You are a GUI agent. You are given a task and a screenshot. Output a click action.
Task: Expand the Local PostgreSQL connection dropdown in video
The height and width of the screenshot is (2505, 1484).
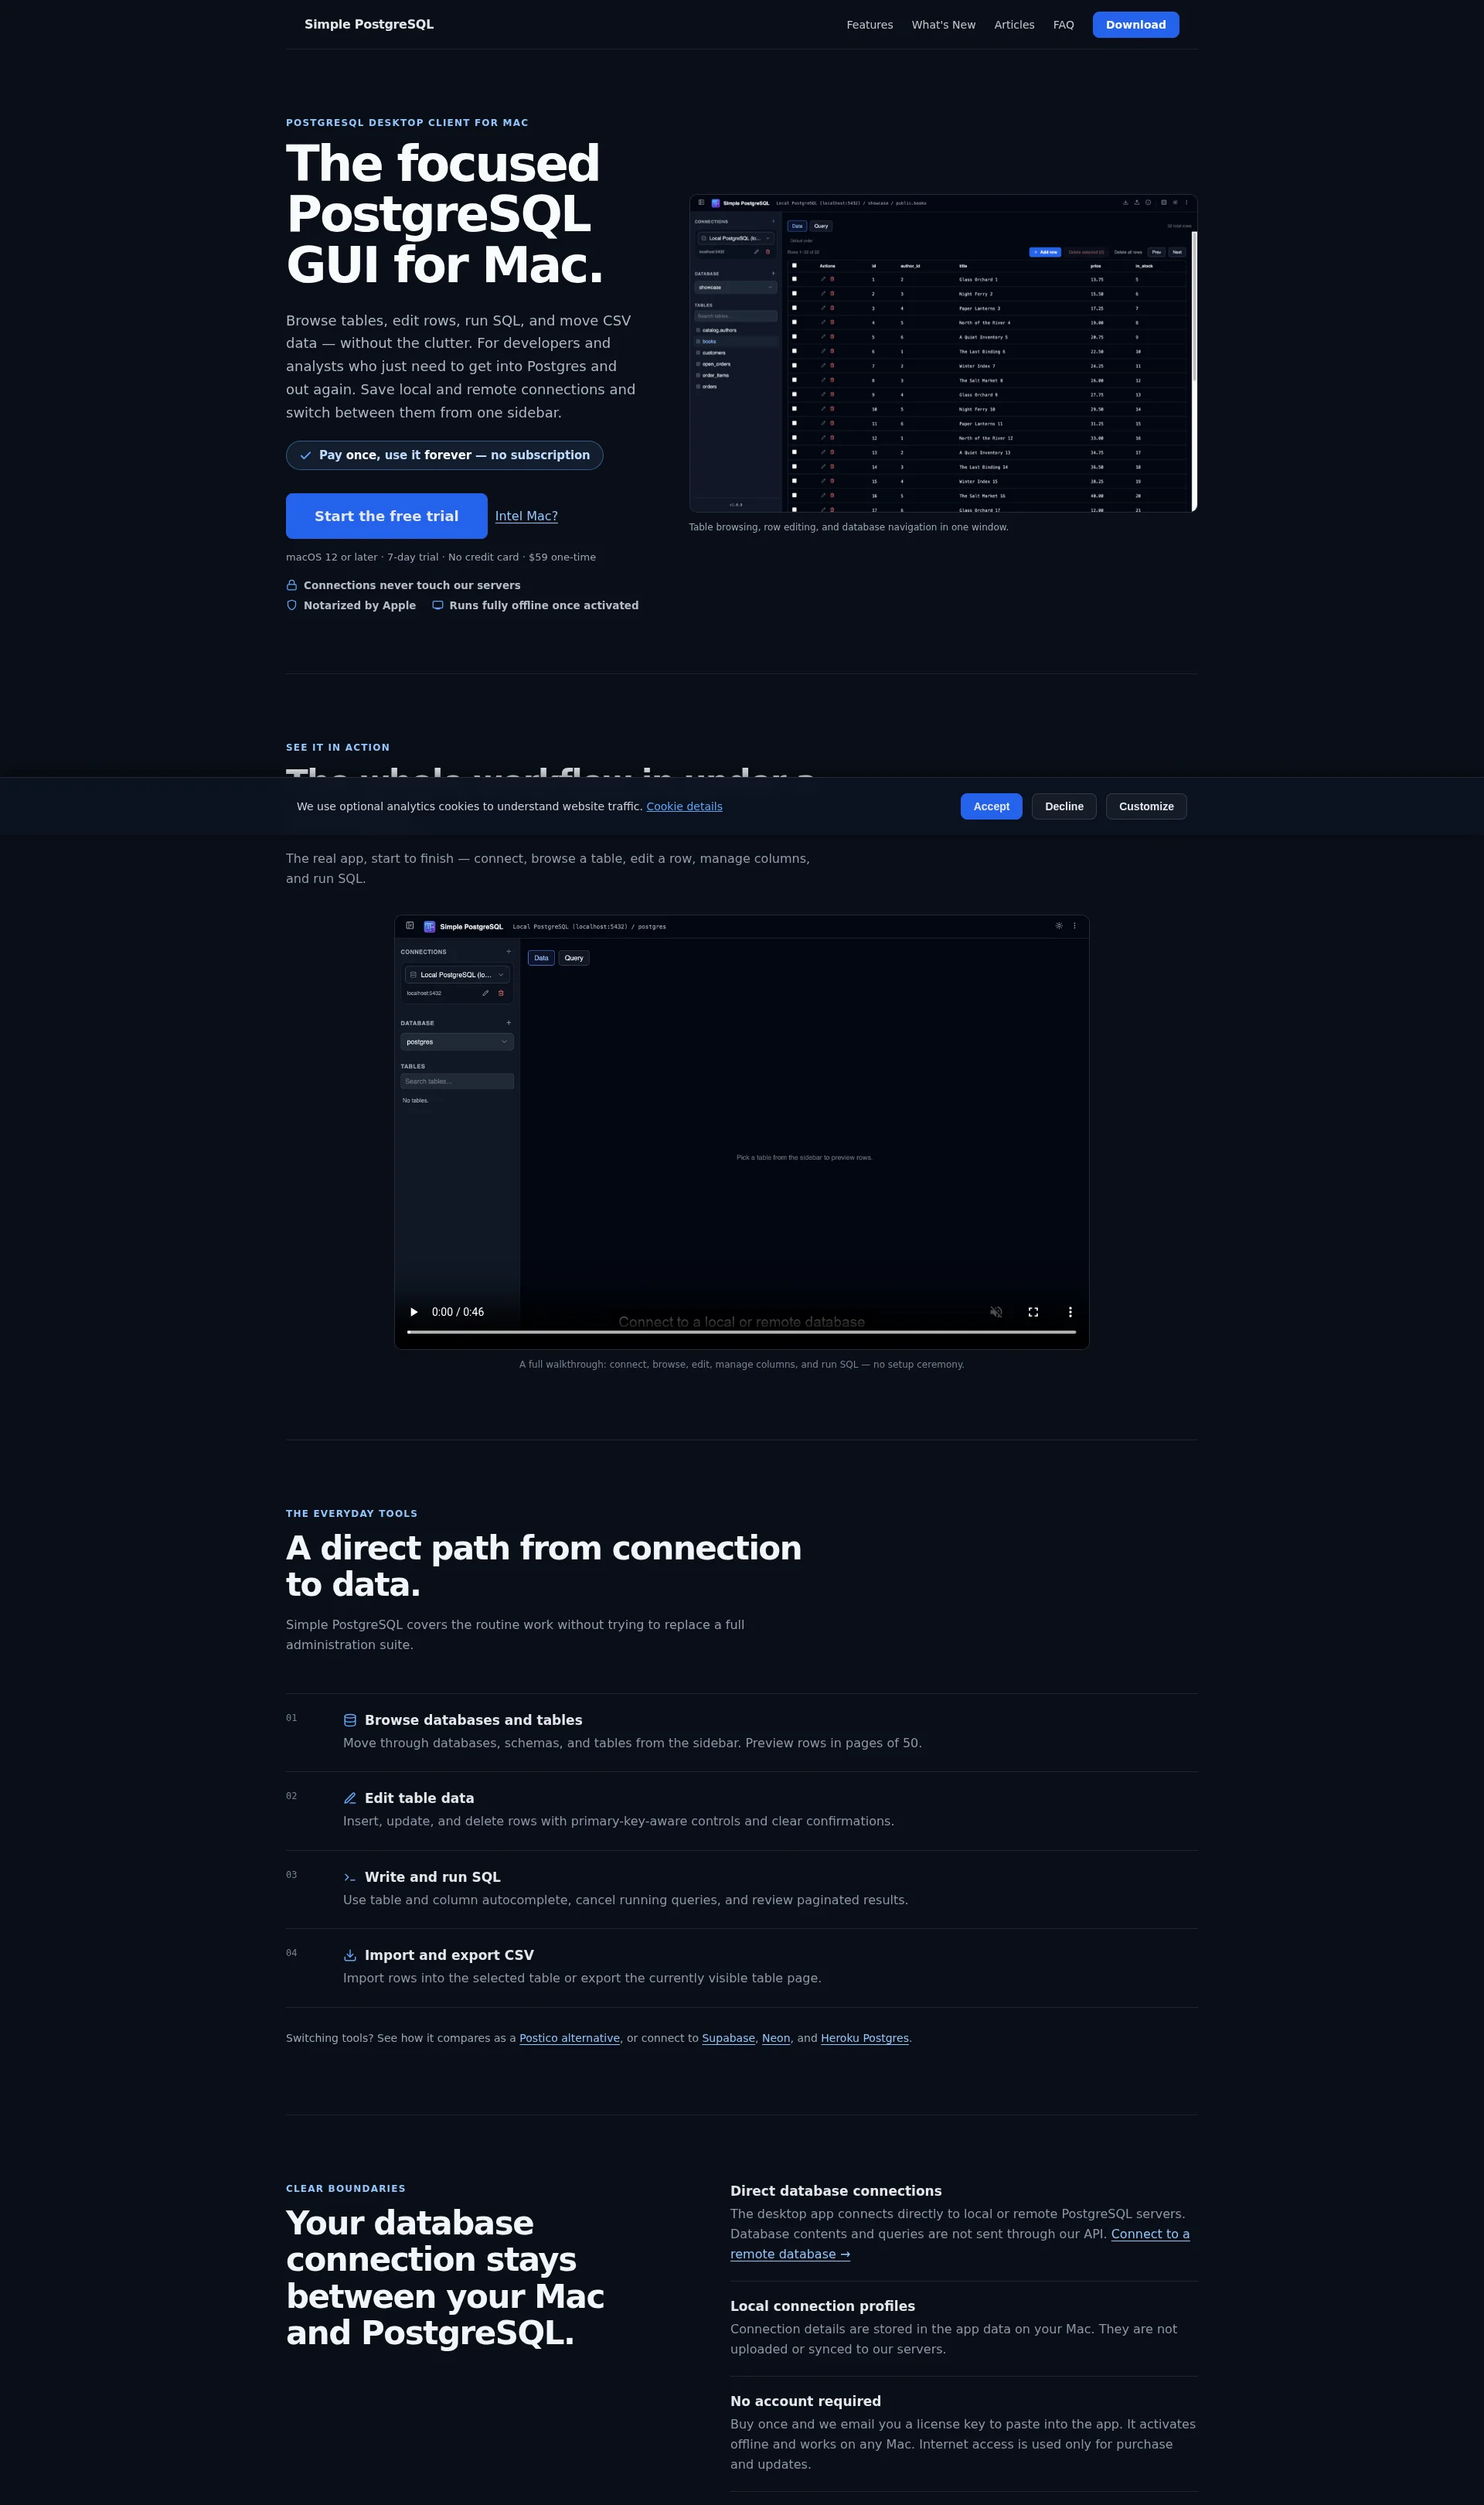coord(457,975)
